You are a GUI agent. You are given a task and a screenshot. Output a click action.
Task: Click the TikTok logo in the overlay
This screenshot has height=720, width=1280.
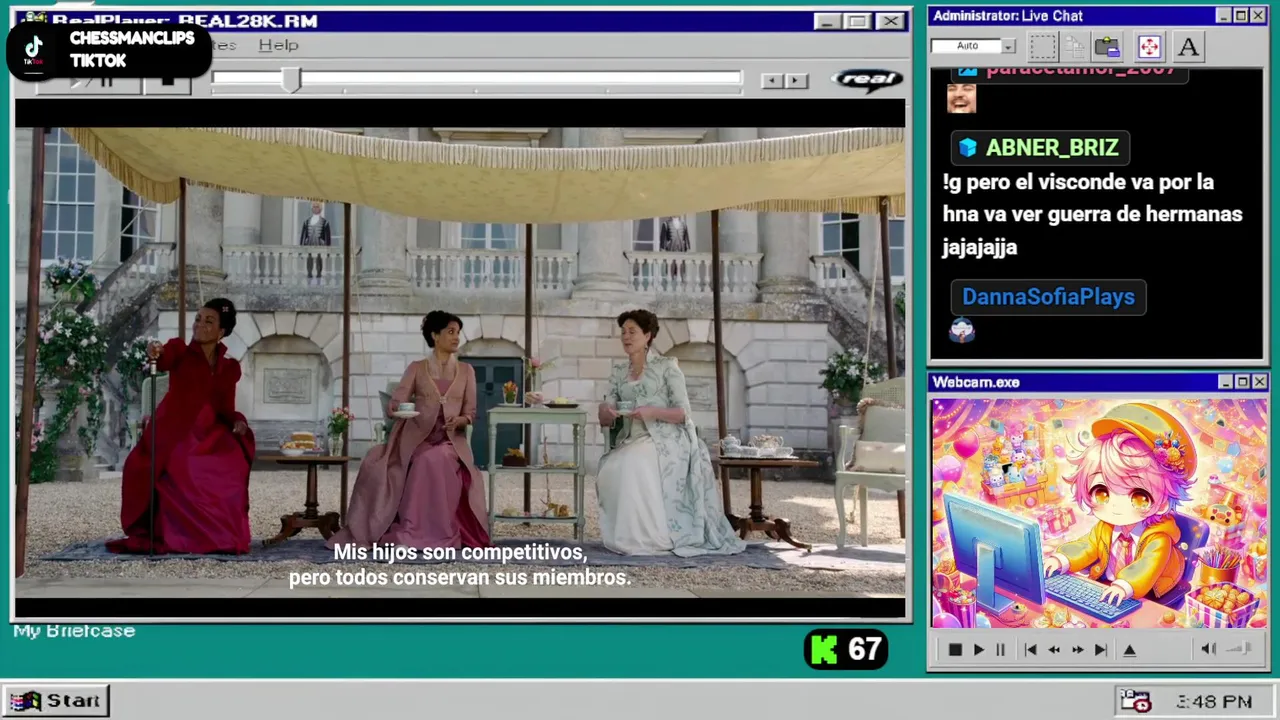33,49
